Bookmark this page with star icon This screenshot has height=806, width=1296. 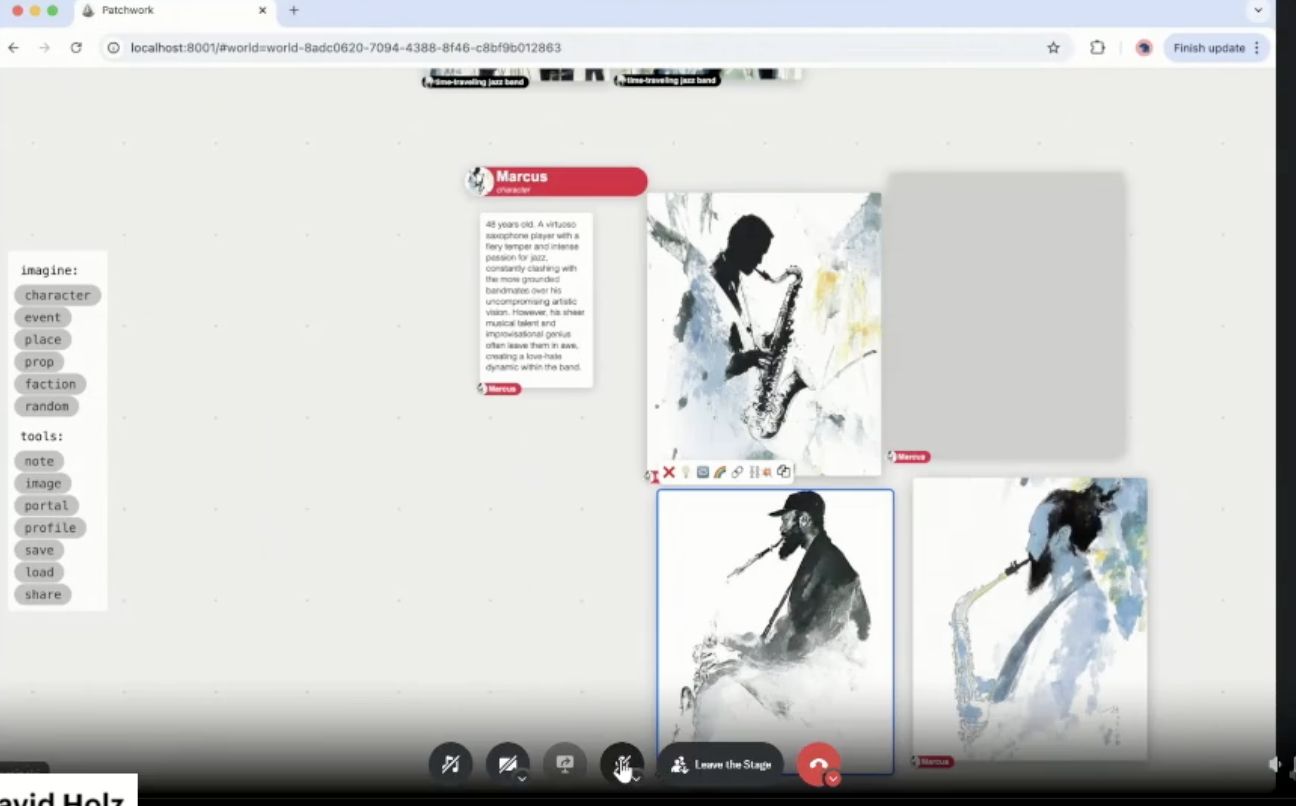click(1053, 48)
